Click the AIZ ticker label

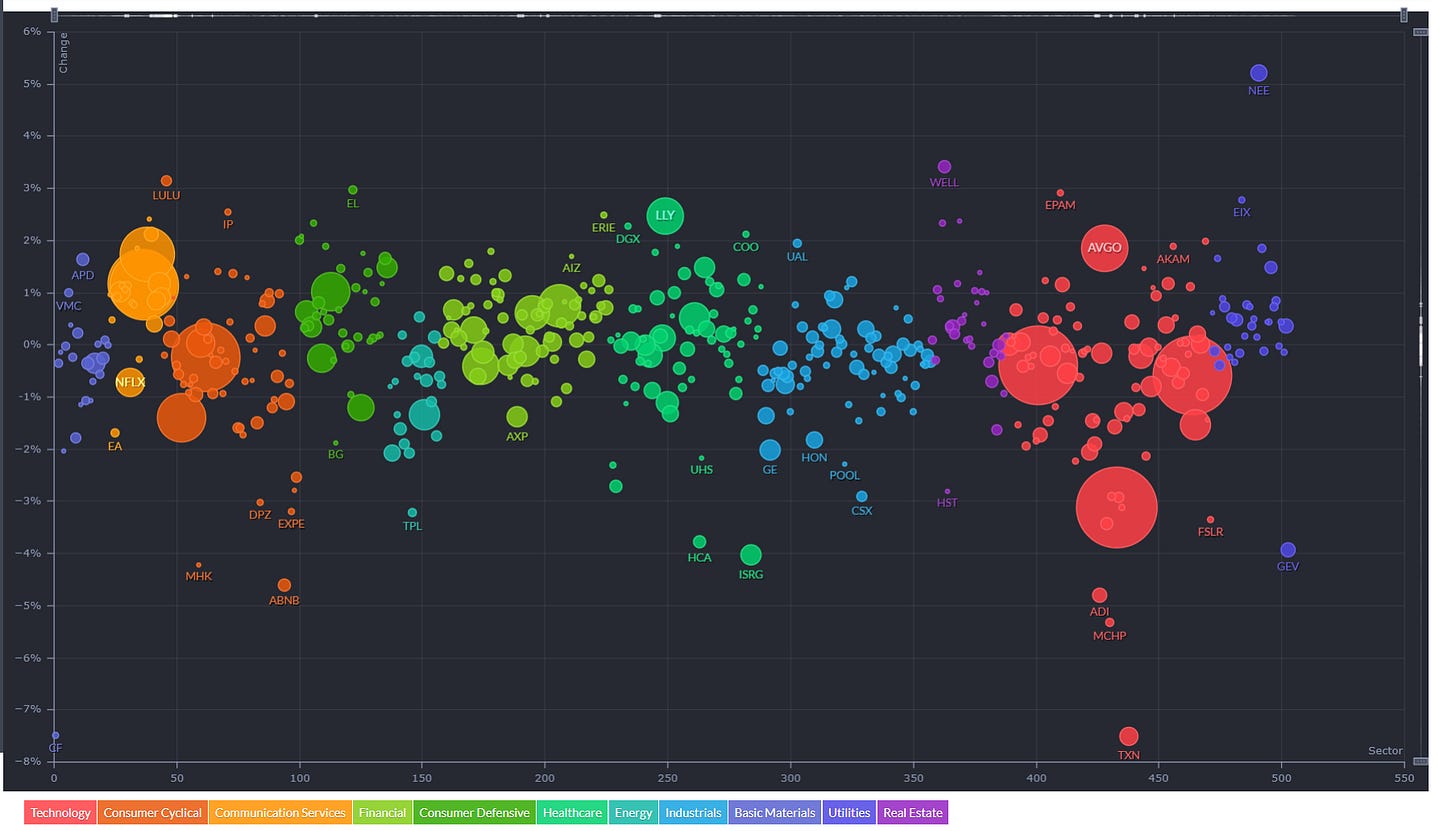pyautogui.click(x=571, y=268)
